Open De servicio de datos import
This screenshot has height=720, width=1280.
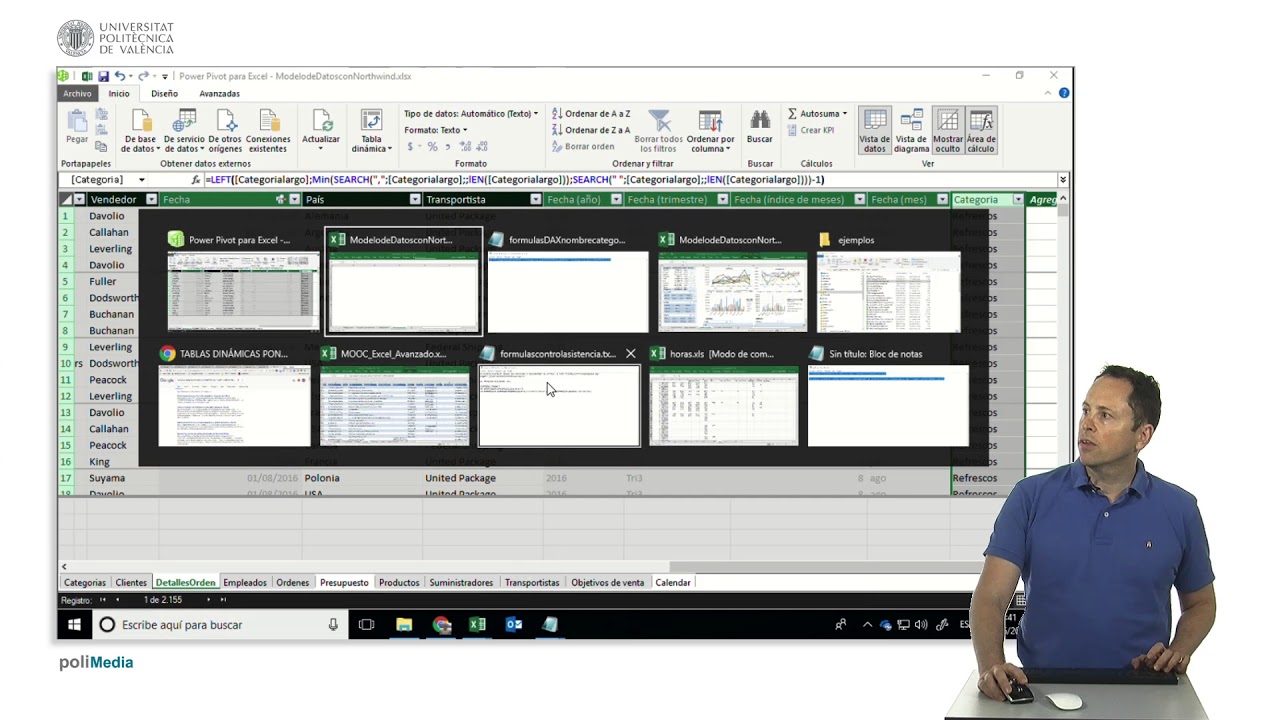(183, 131)
